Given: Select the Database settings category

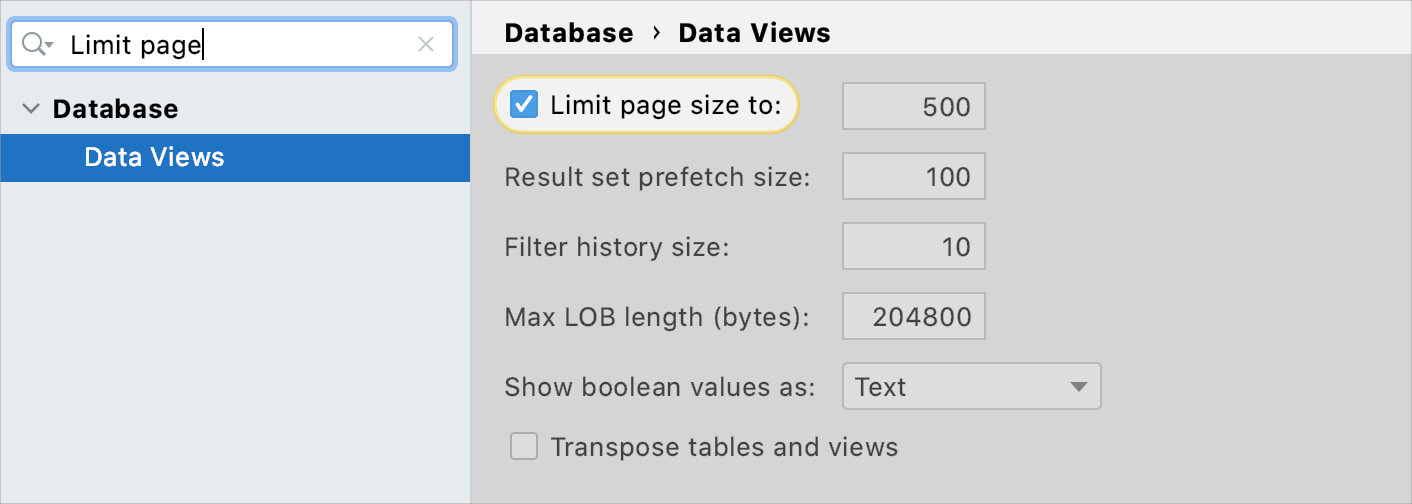Looking at the screenshot, I should pos(115,109).
